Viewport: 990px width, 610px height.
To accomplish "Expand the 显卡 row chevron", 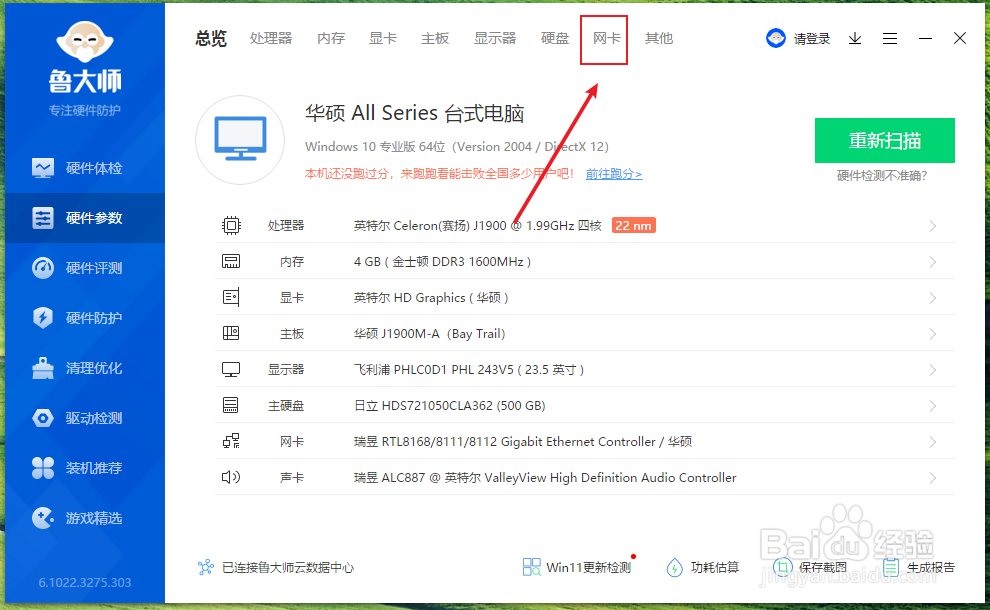I will coord(933,298).
